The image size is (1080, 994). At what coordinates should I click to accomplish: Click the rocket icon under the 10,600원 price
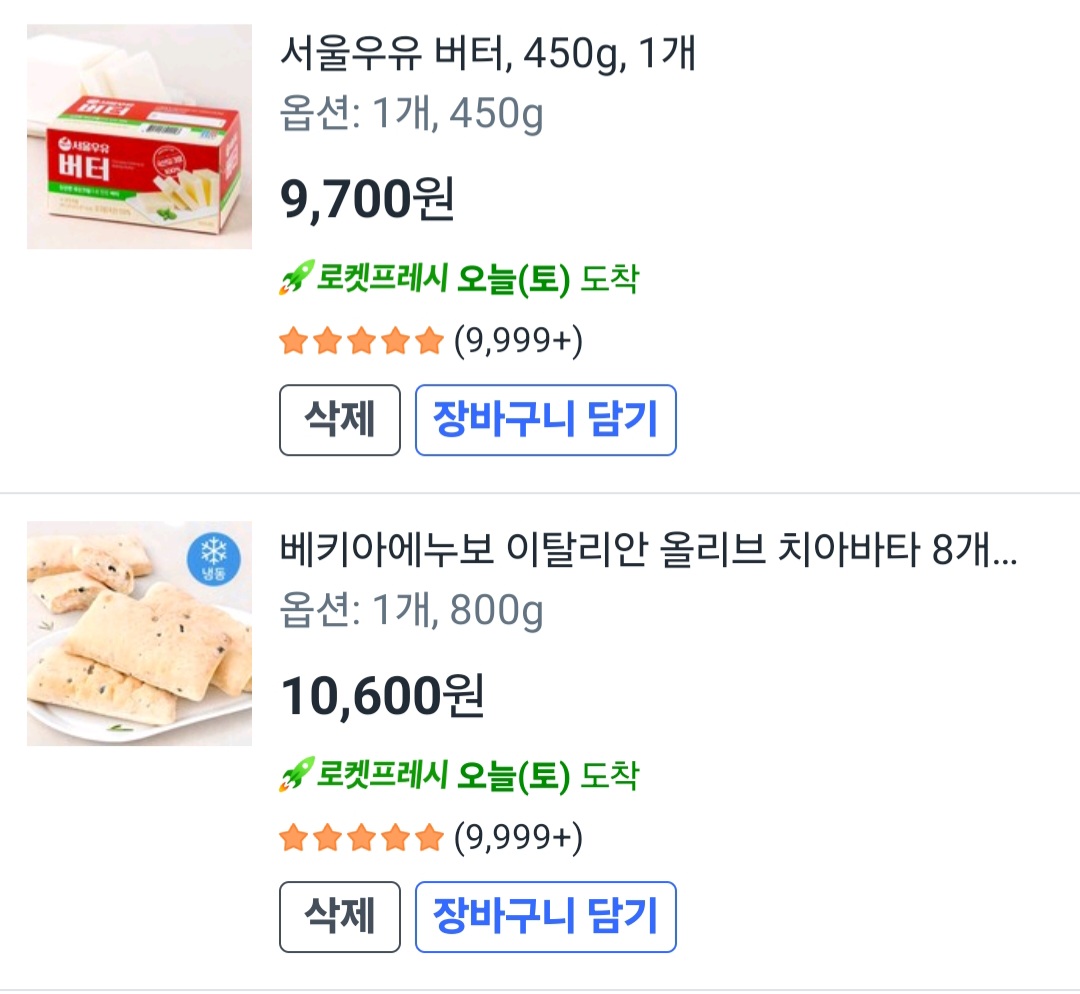coord(296,775)
